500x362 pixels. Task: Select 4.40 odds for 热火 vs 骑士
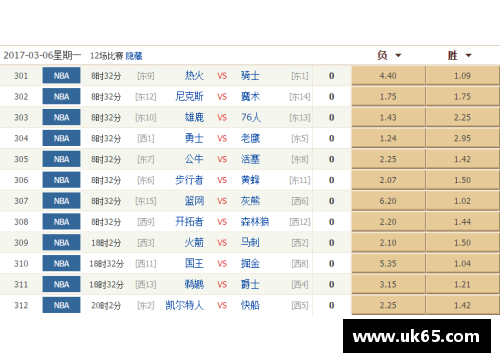tap(388, 76)
